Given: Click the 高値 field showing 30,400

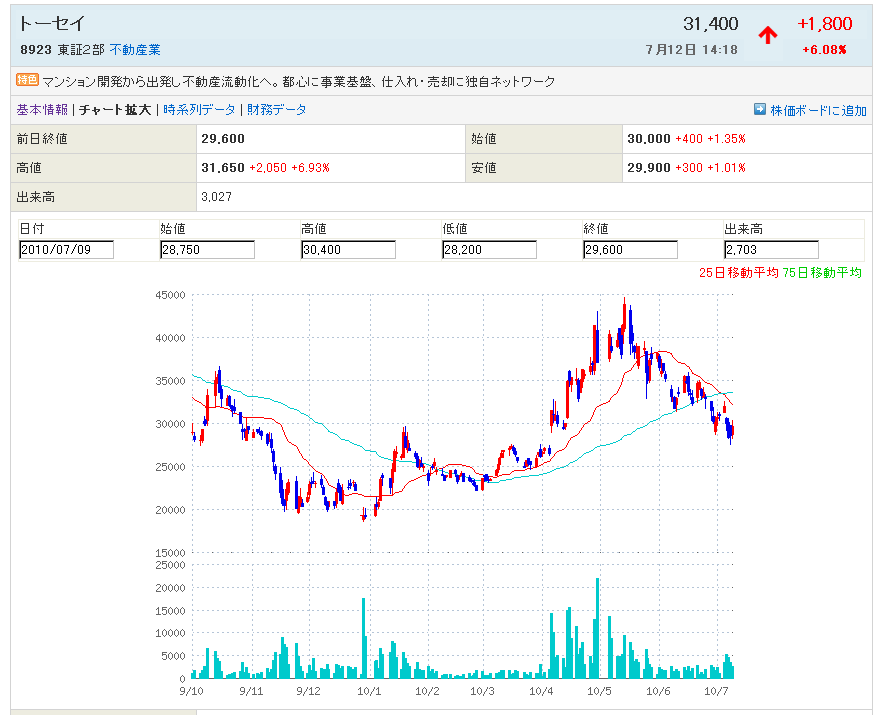Looking at the screenshot, I should click(348, 250).
